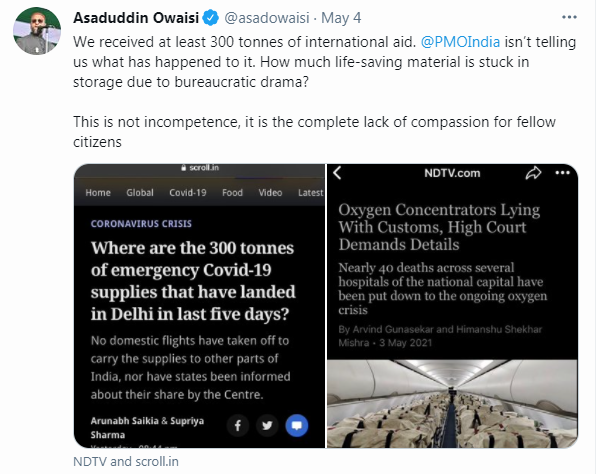Open the NDTV three-dot options icon
The image size is (609, 474).
(x=562, y=173)
